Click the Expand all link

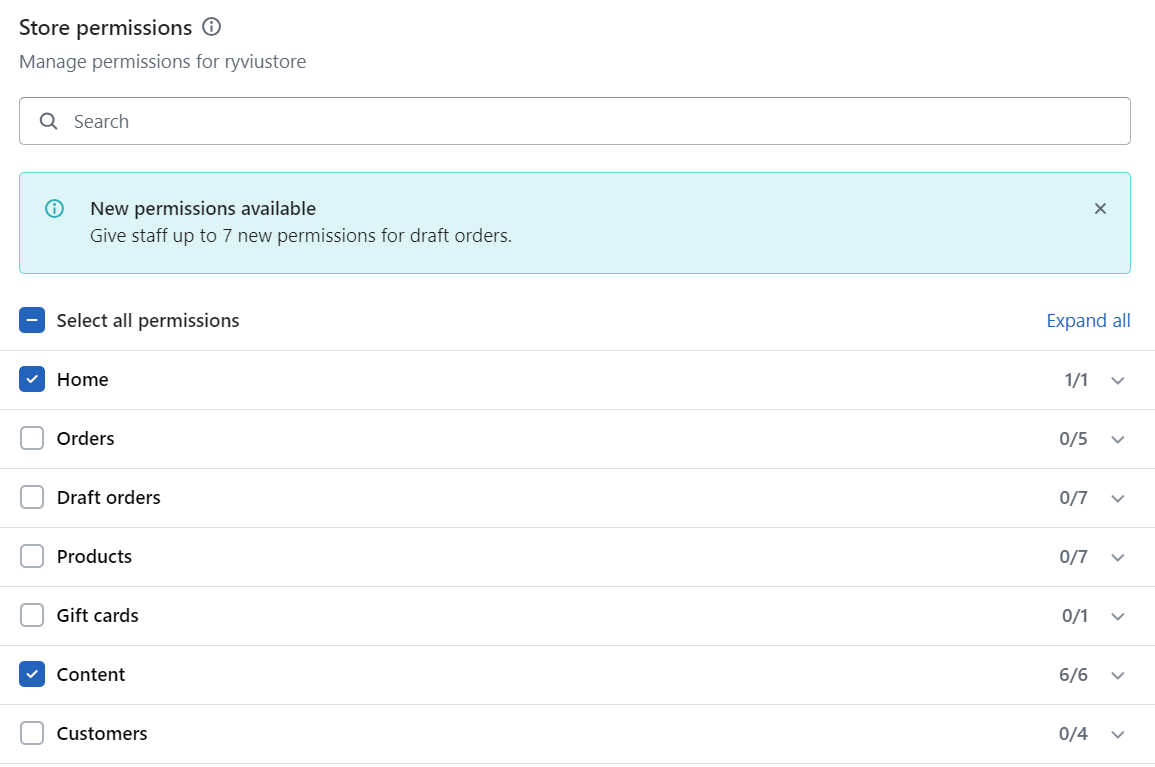[1088, 321]
